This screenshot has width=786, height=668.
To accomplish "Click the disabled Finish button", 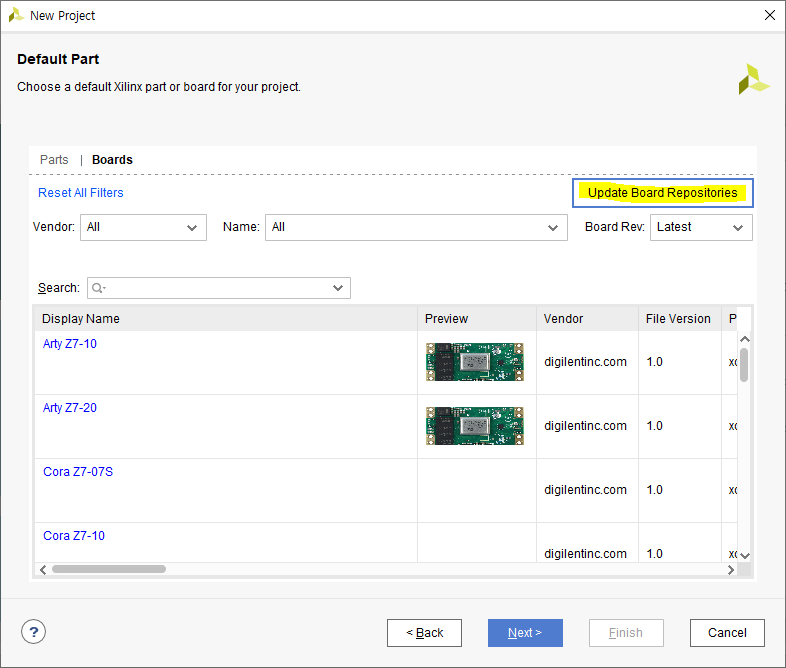I will [626, 633].
